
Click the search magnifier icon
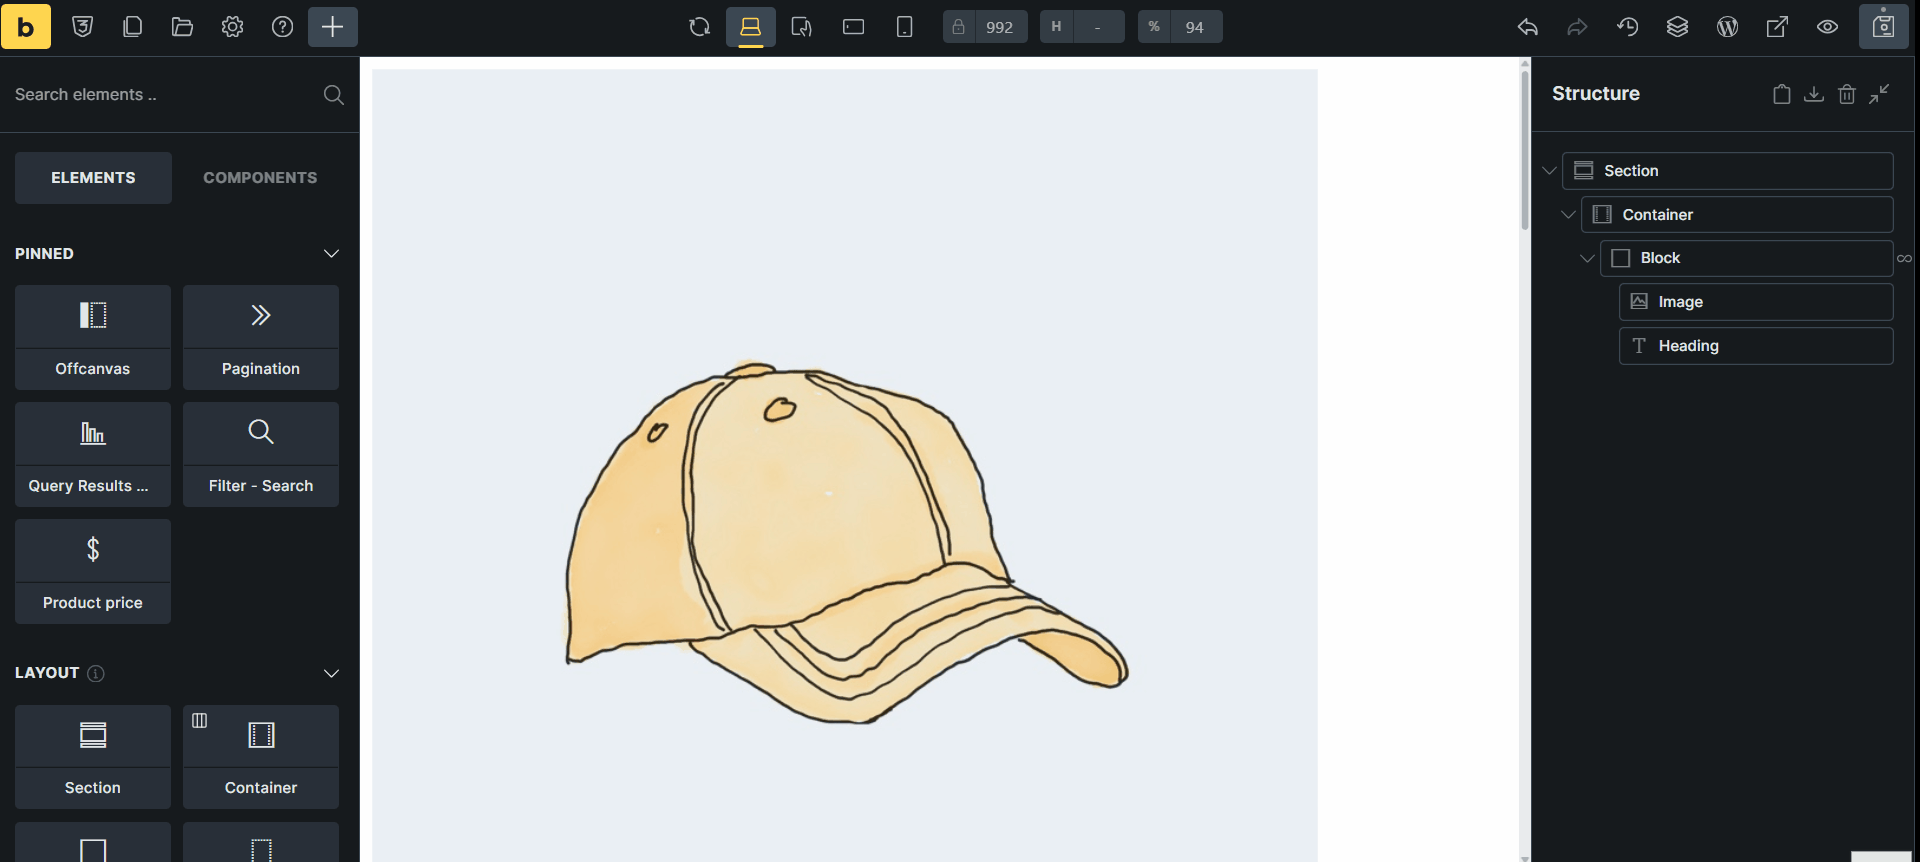tap(334, 94)
